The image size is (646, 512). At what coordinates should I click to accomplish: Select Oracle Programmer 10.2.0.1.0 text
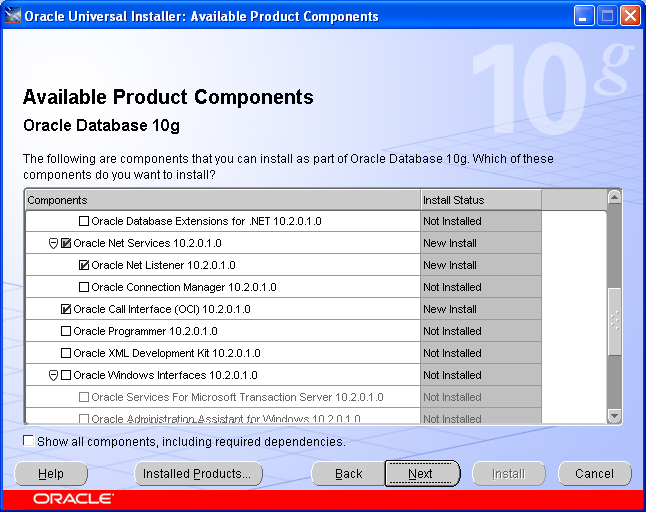click(145, 331)
